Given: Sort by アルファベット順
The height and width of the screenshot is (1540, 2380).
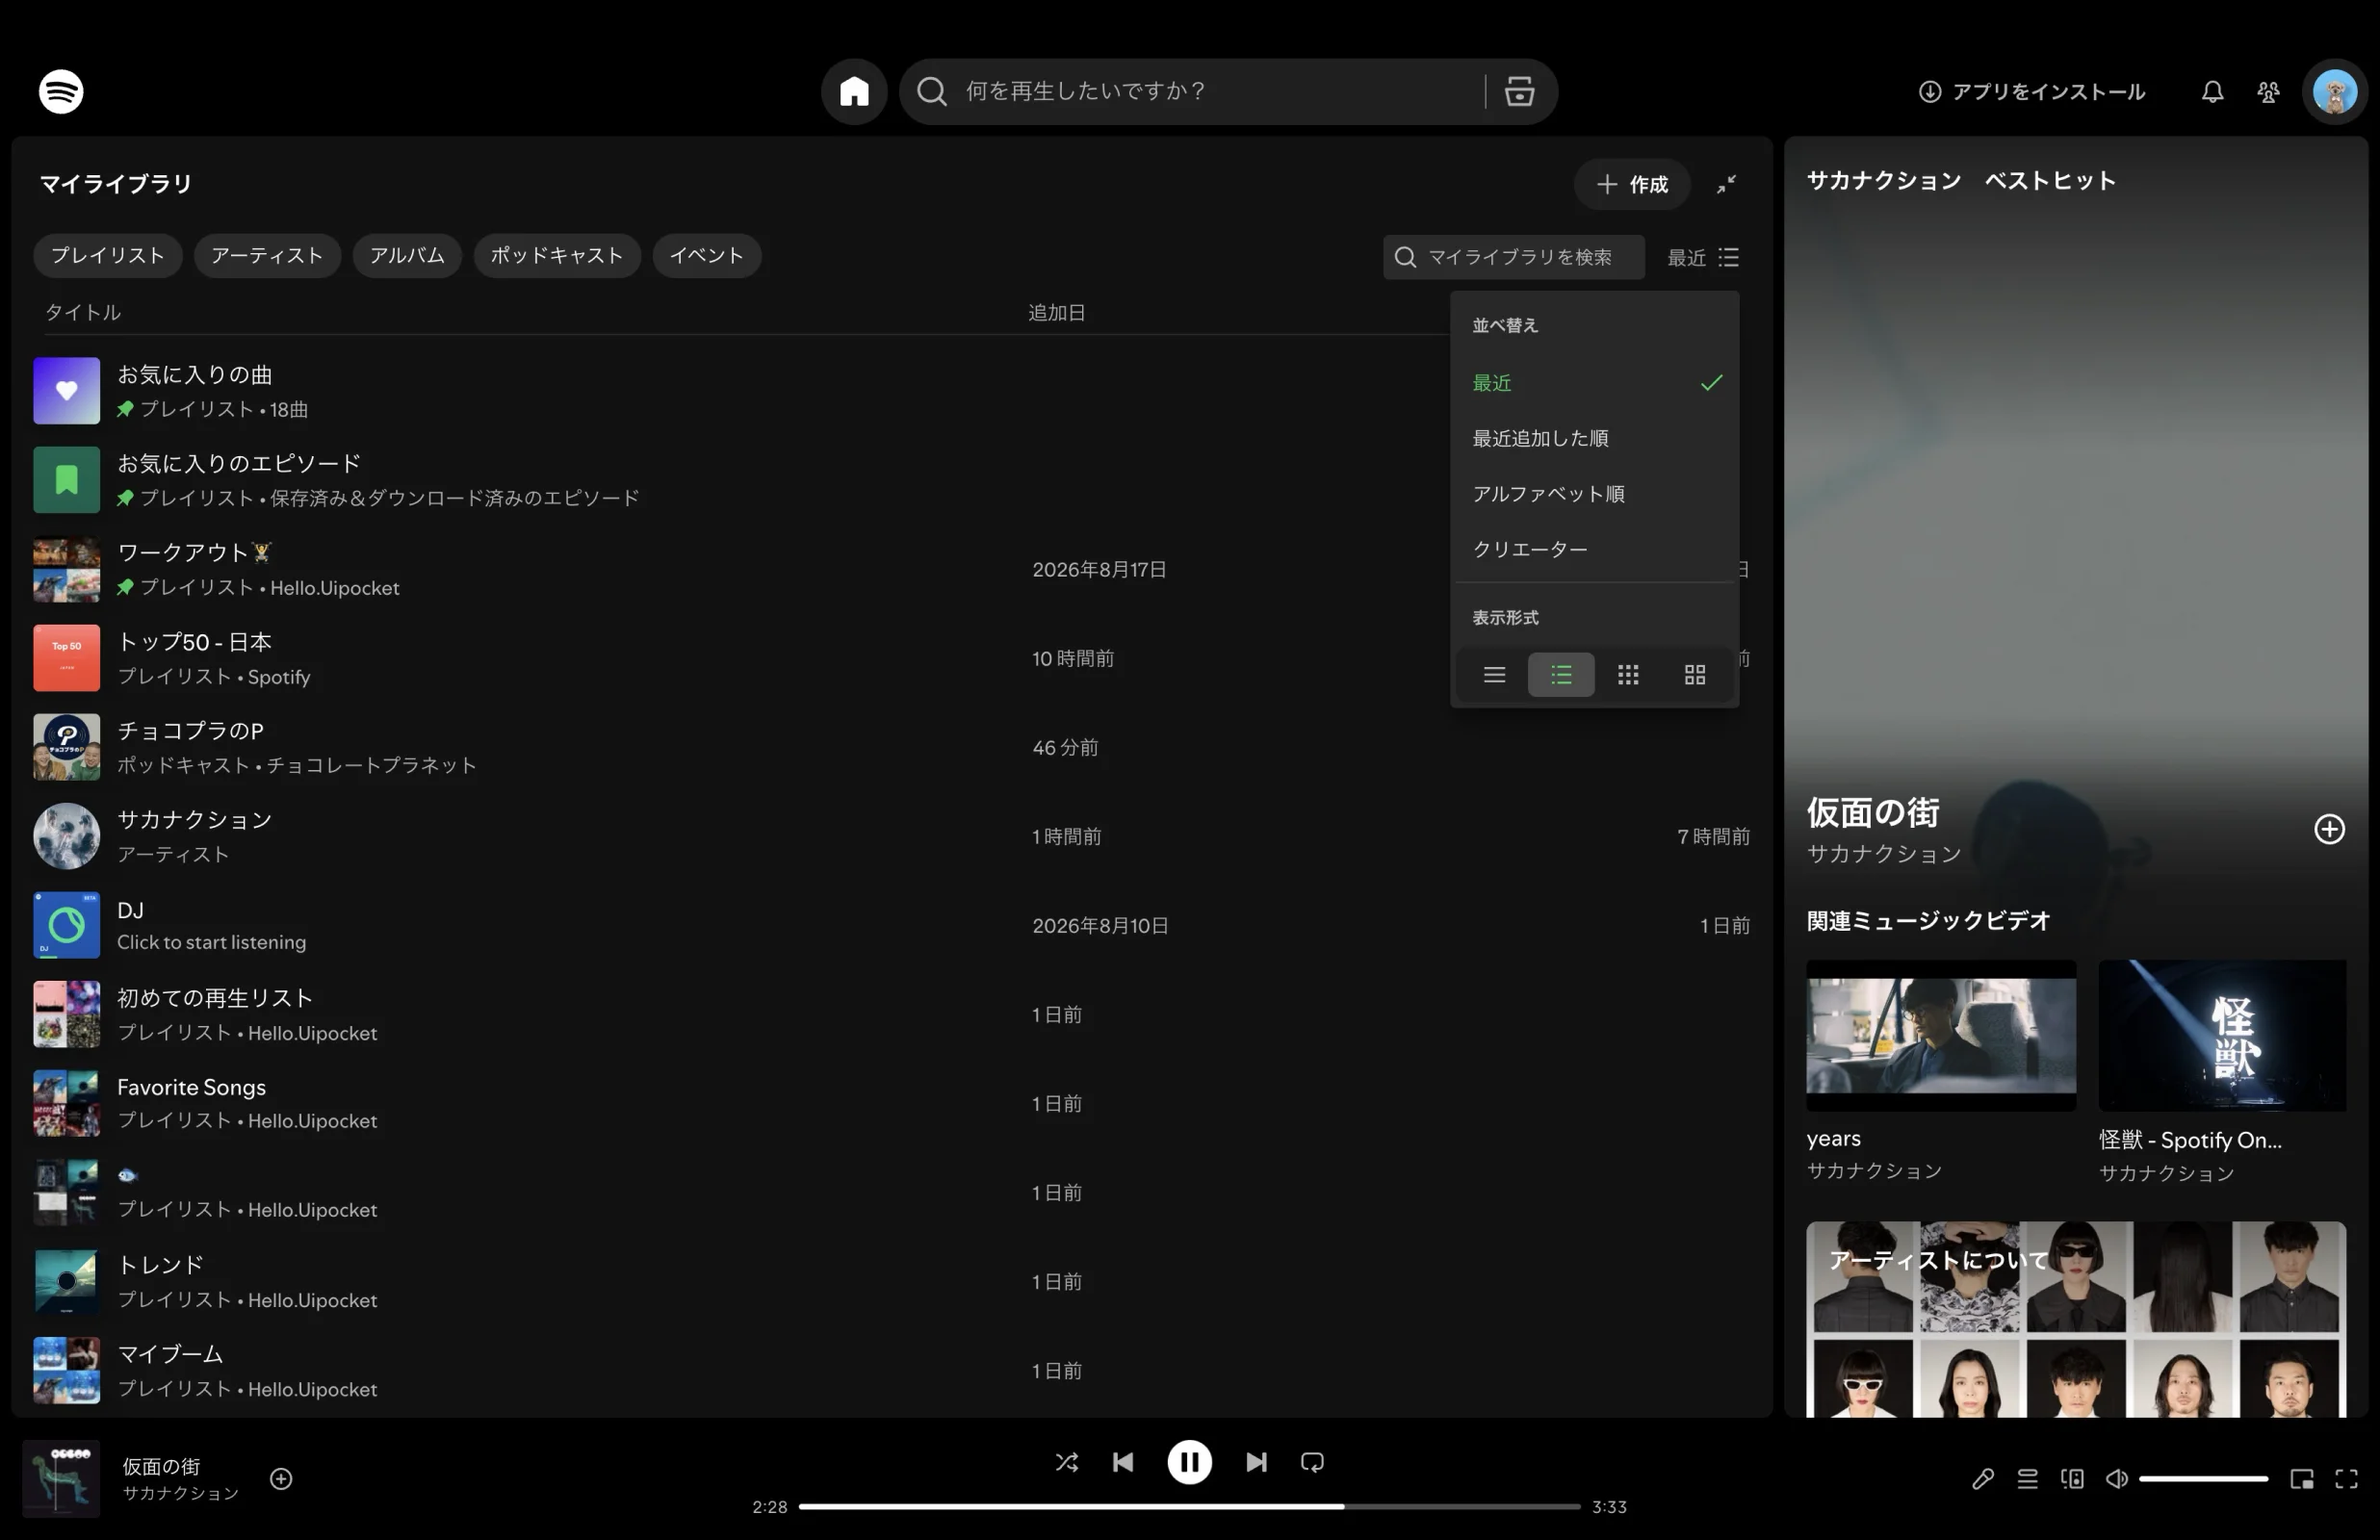Looking at the screenshot, I should 1595,494.
